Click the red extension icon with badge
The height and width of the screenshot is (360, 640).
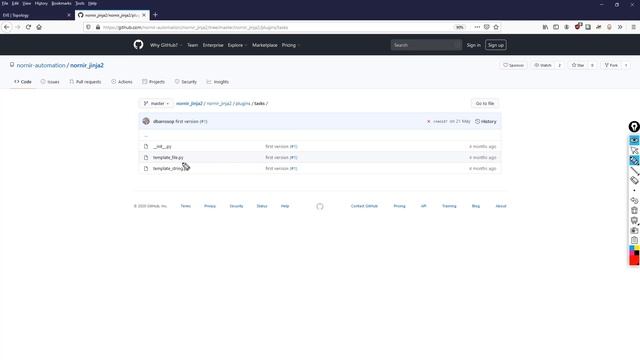(578, 27)
